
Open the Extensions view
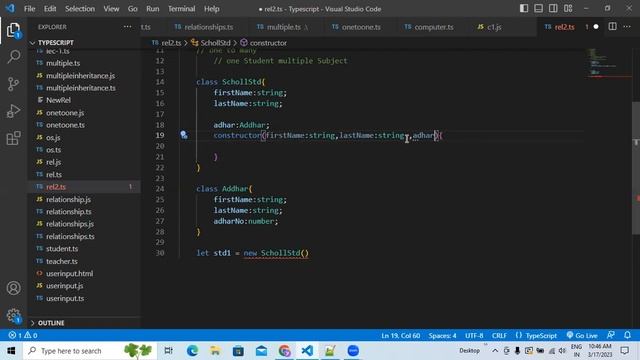[x=13, y=138]
